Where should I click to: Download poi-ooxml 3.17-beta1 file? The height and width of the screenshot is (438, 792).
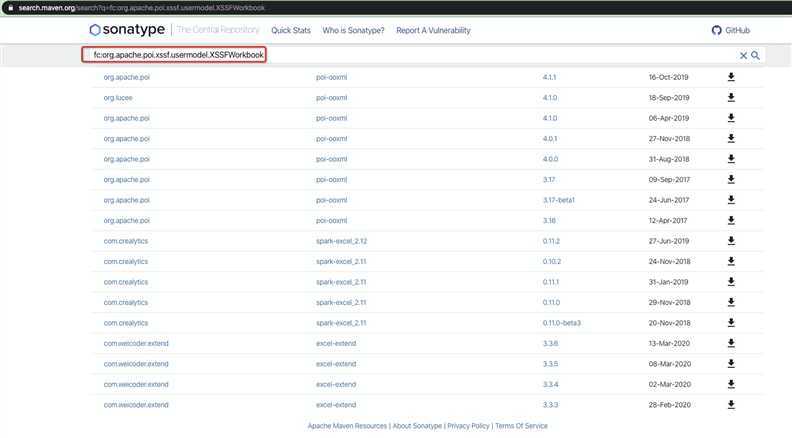coord(731,200)
